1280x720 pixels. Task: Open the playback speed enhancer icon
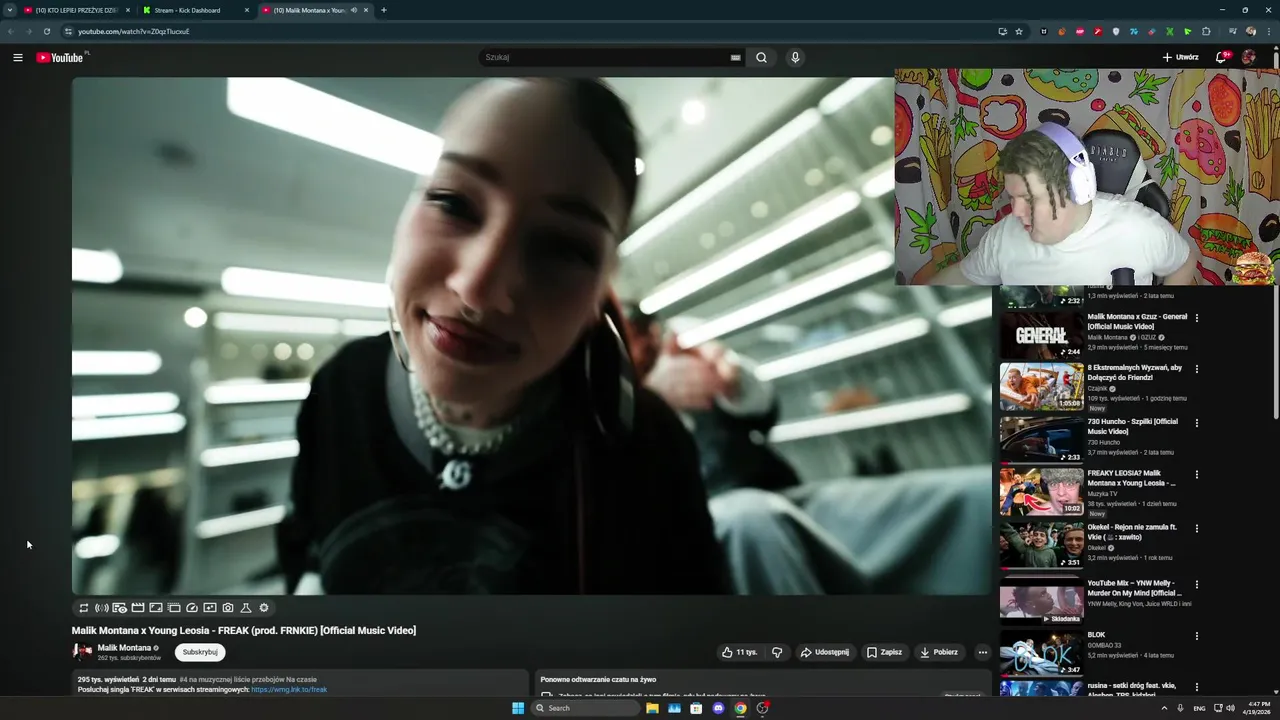[192, 608]
